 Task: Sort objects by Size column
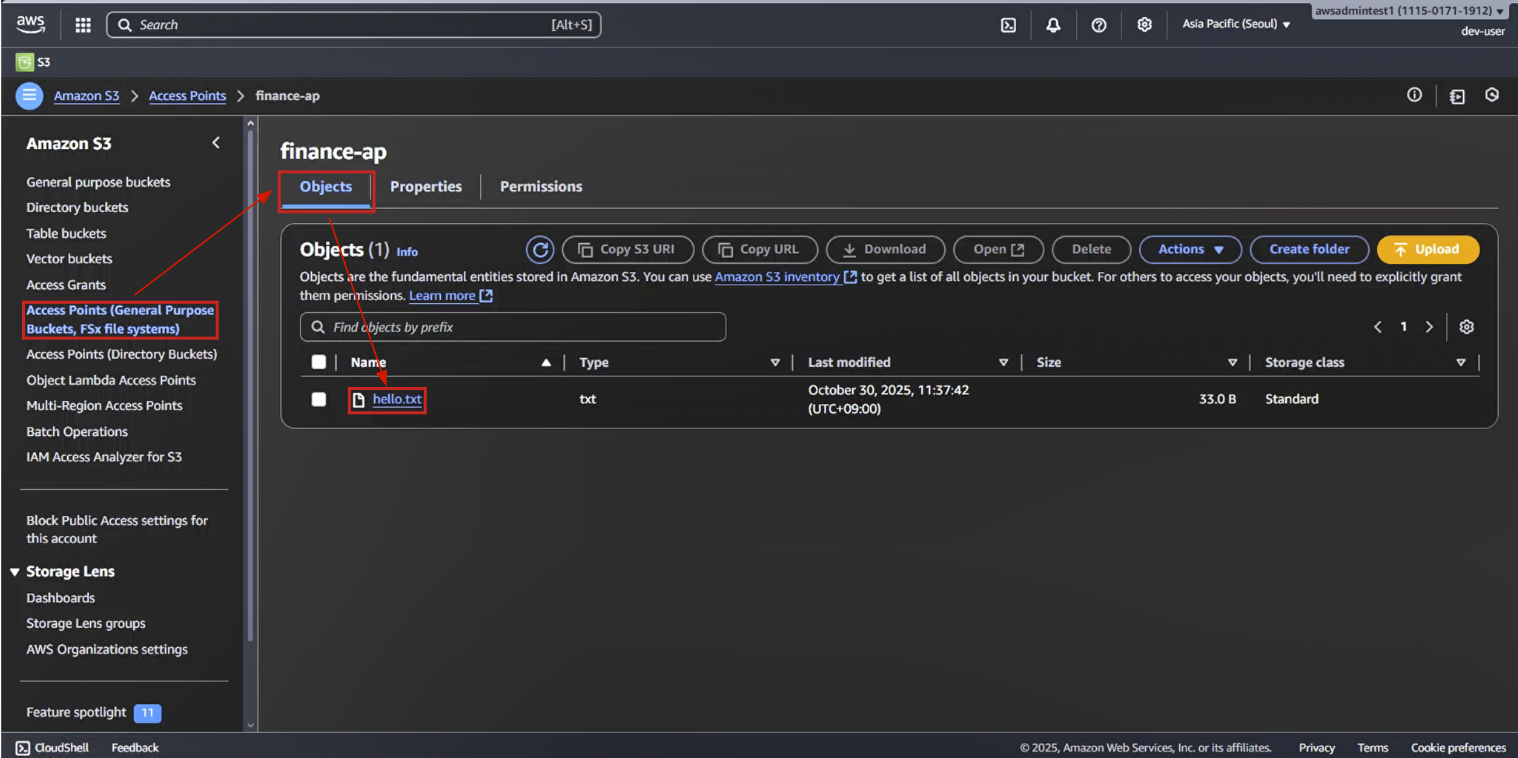click(1232, 363)
